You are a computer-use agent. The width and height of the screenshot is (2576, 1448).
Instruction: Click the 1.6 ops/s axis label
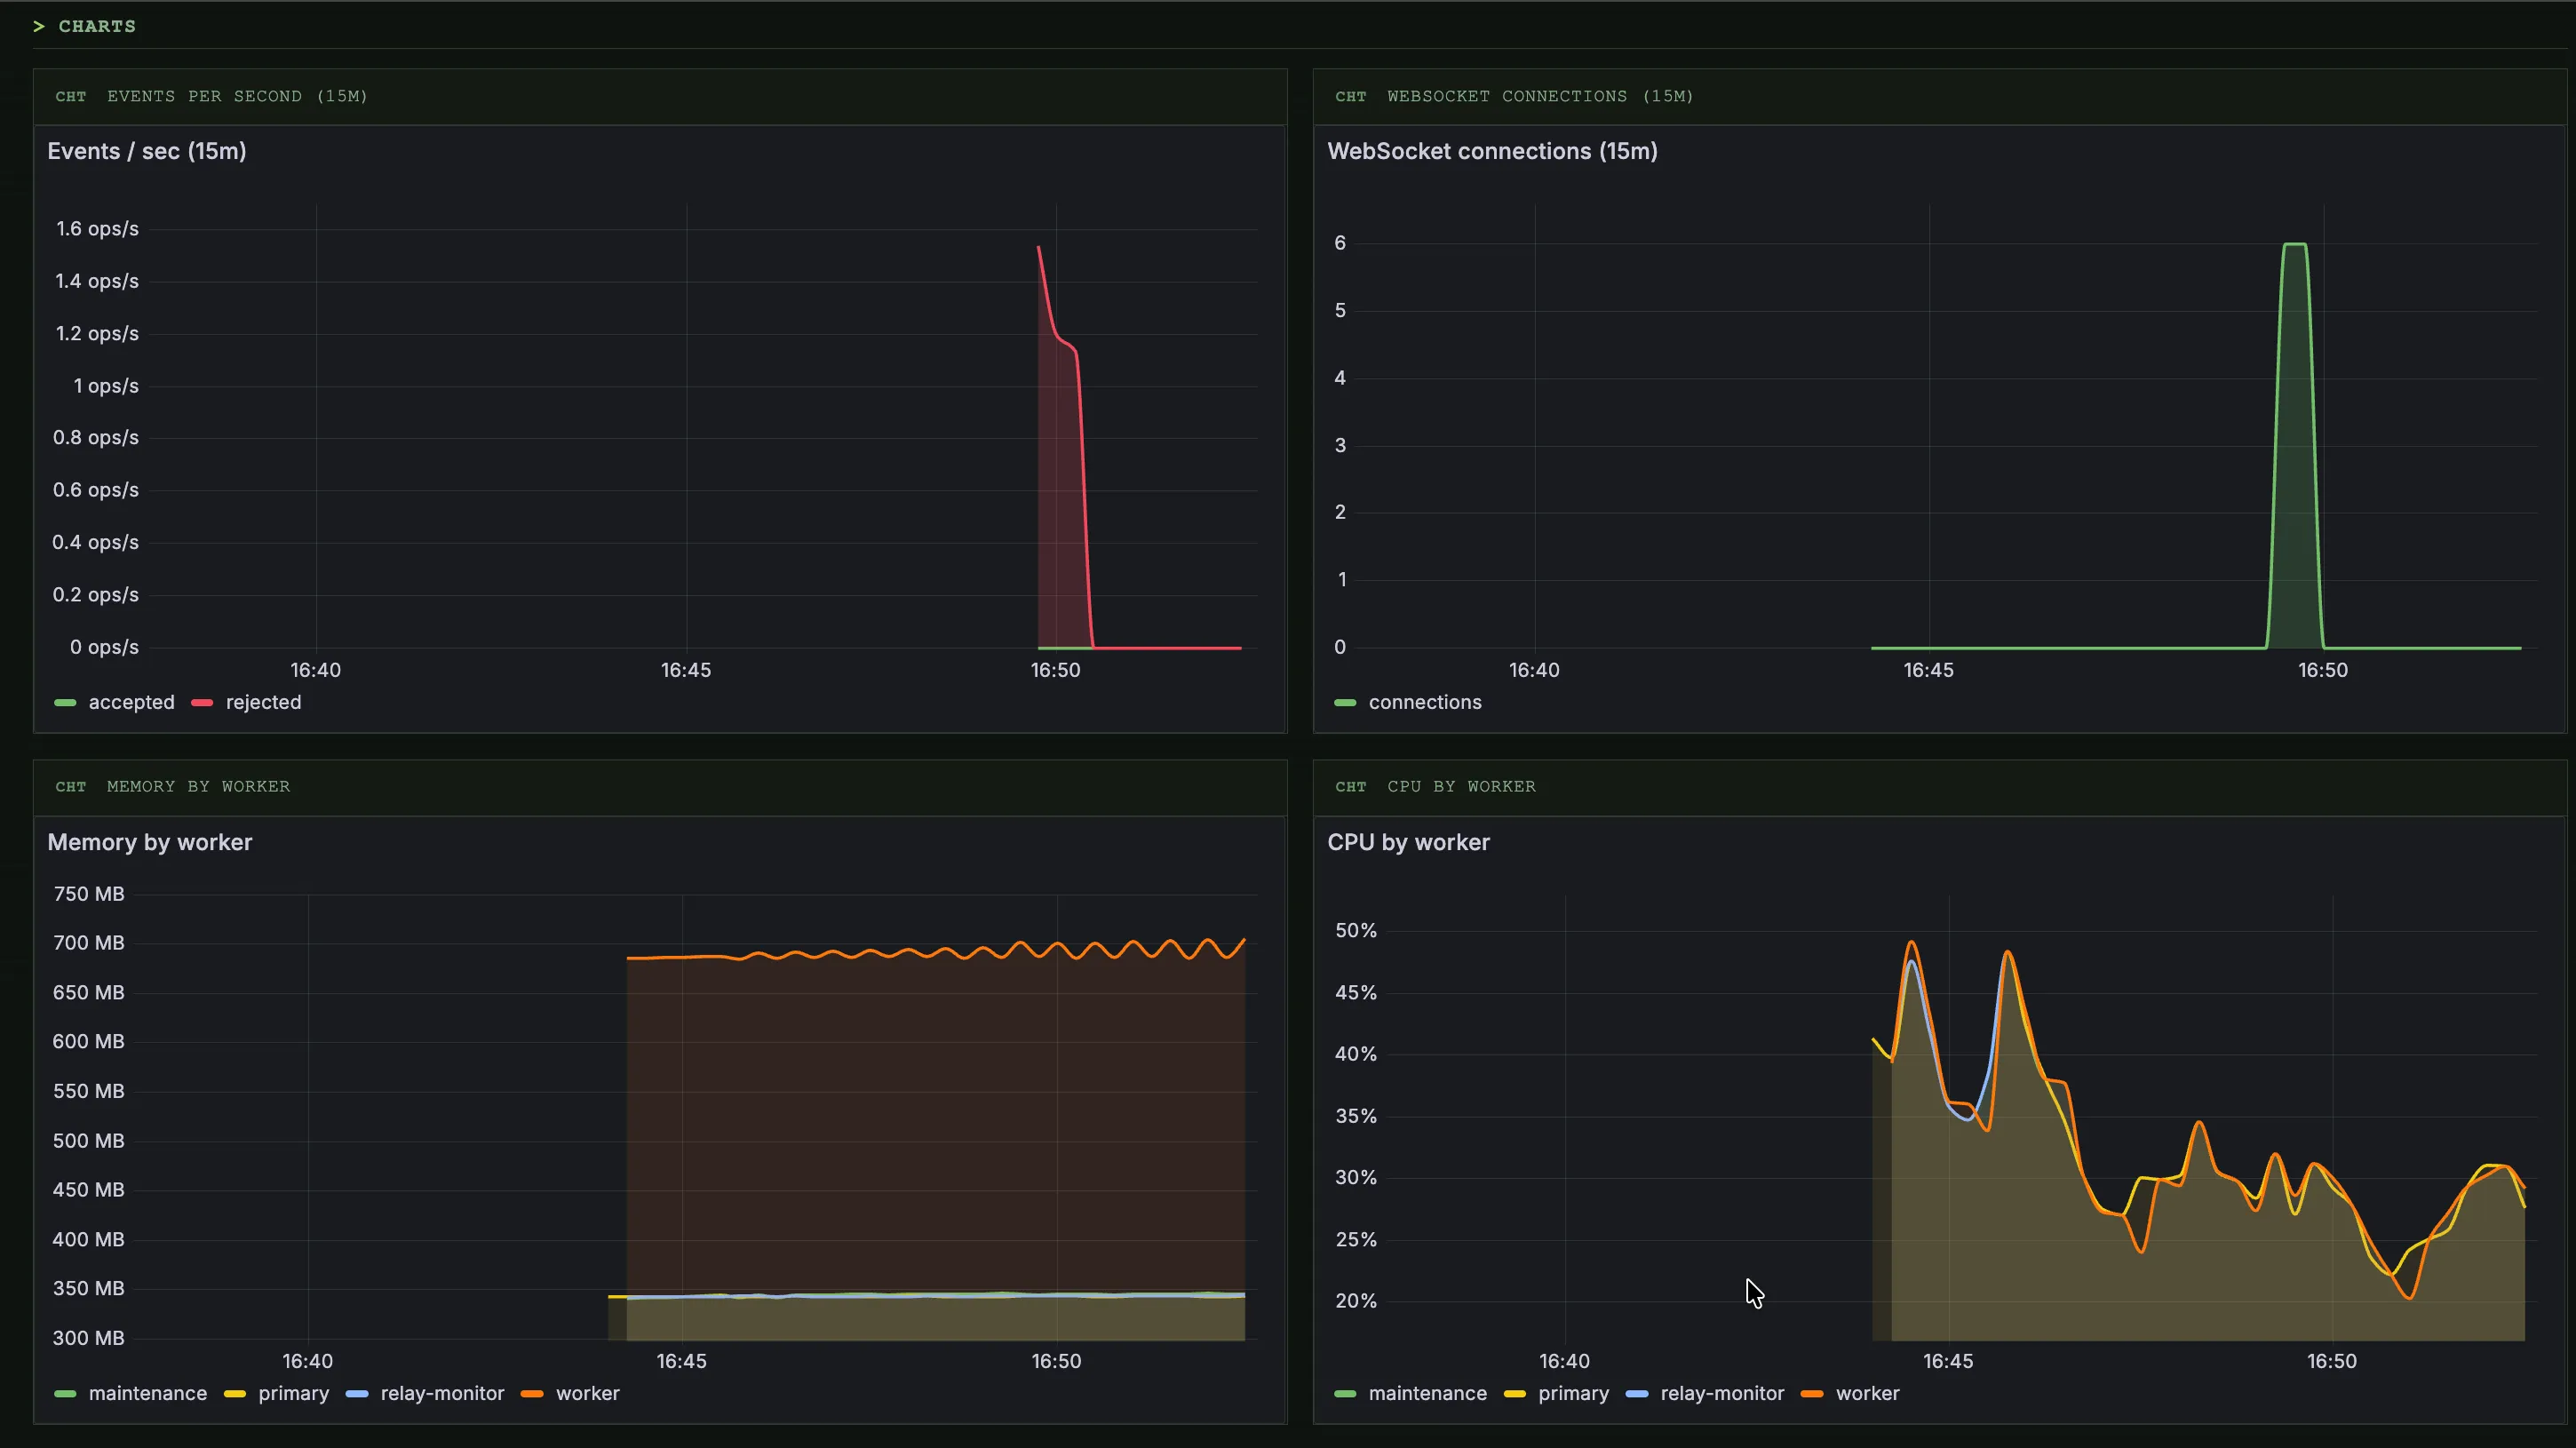pyautogui.click(x=97, y=229)
